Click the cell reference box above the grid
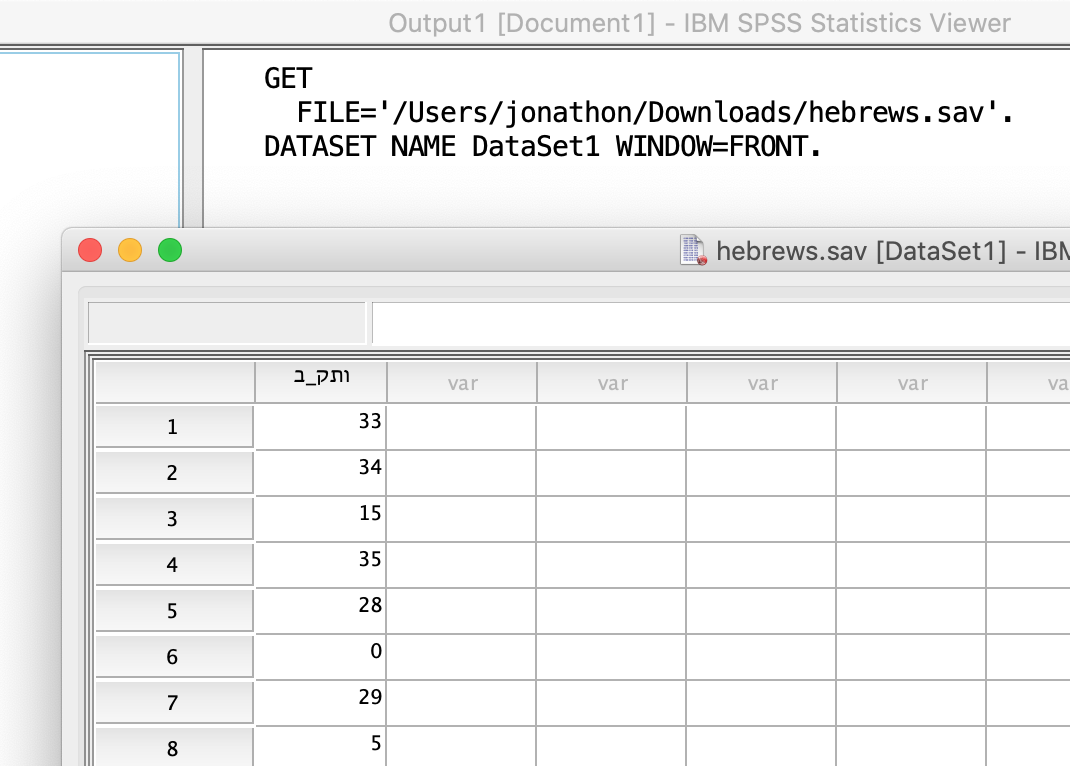 point(225,322)
